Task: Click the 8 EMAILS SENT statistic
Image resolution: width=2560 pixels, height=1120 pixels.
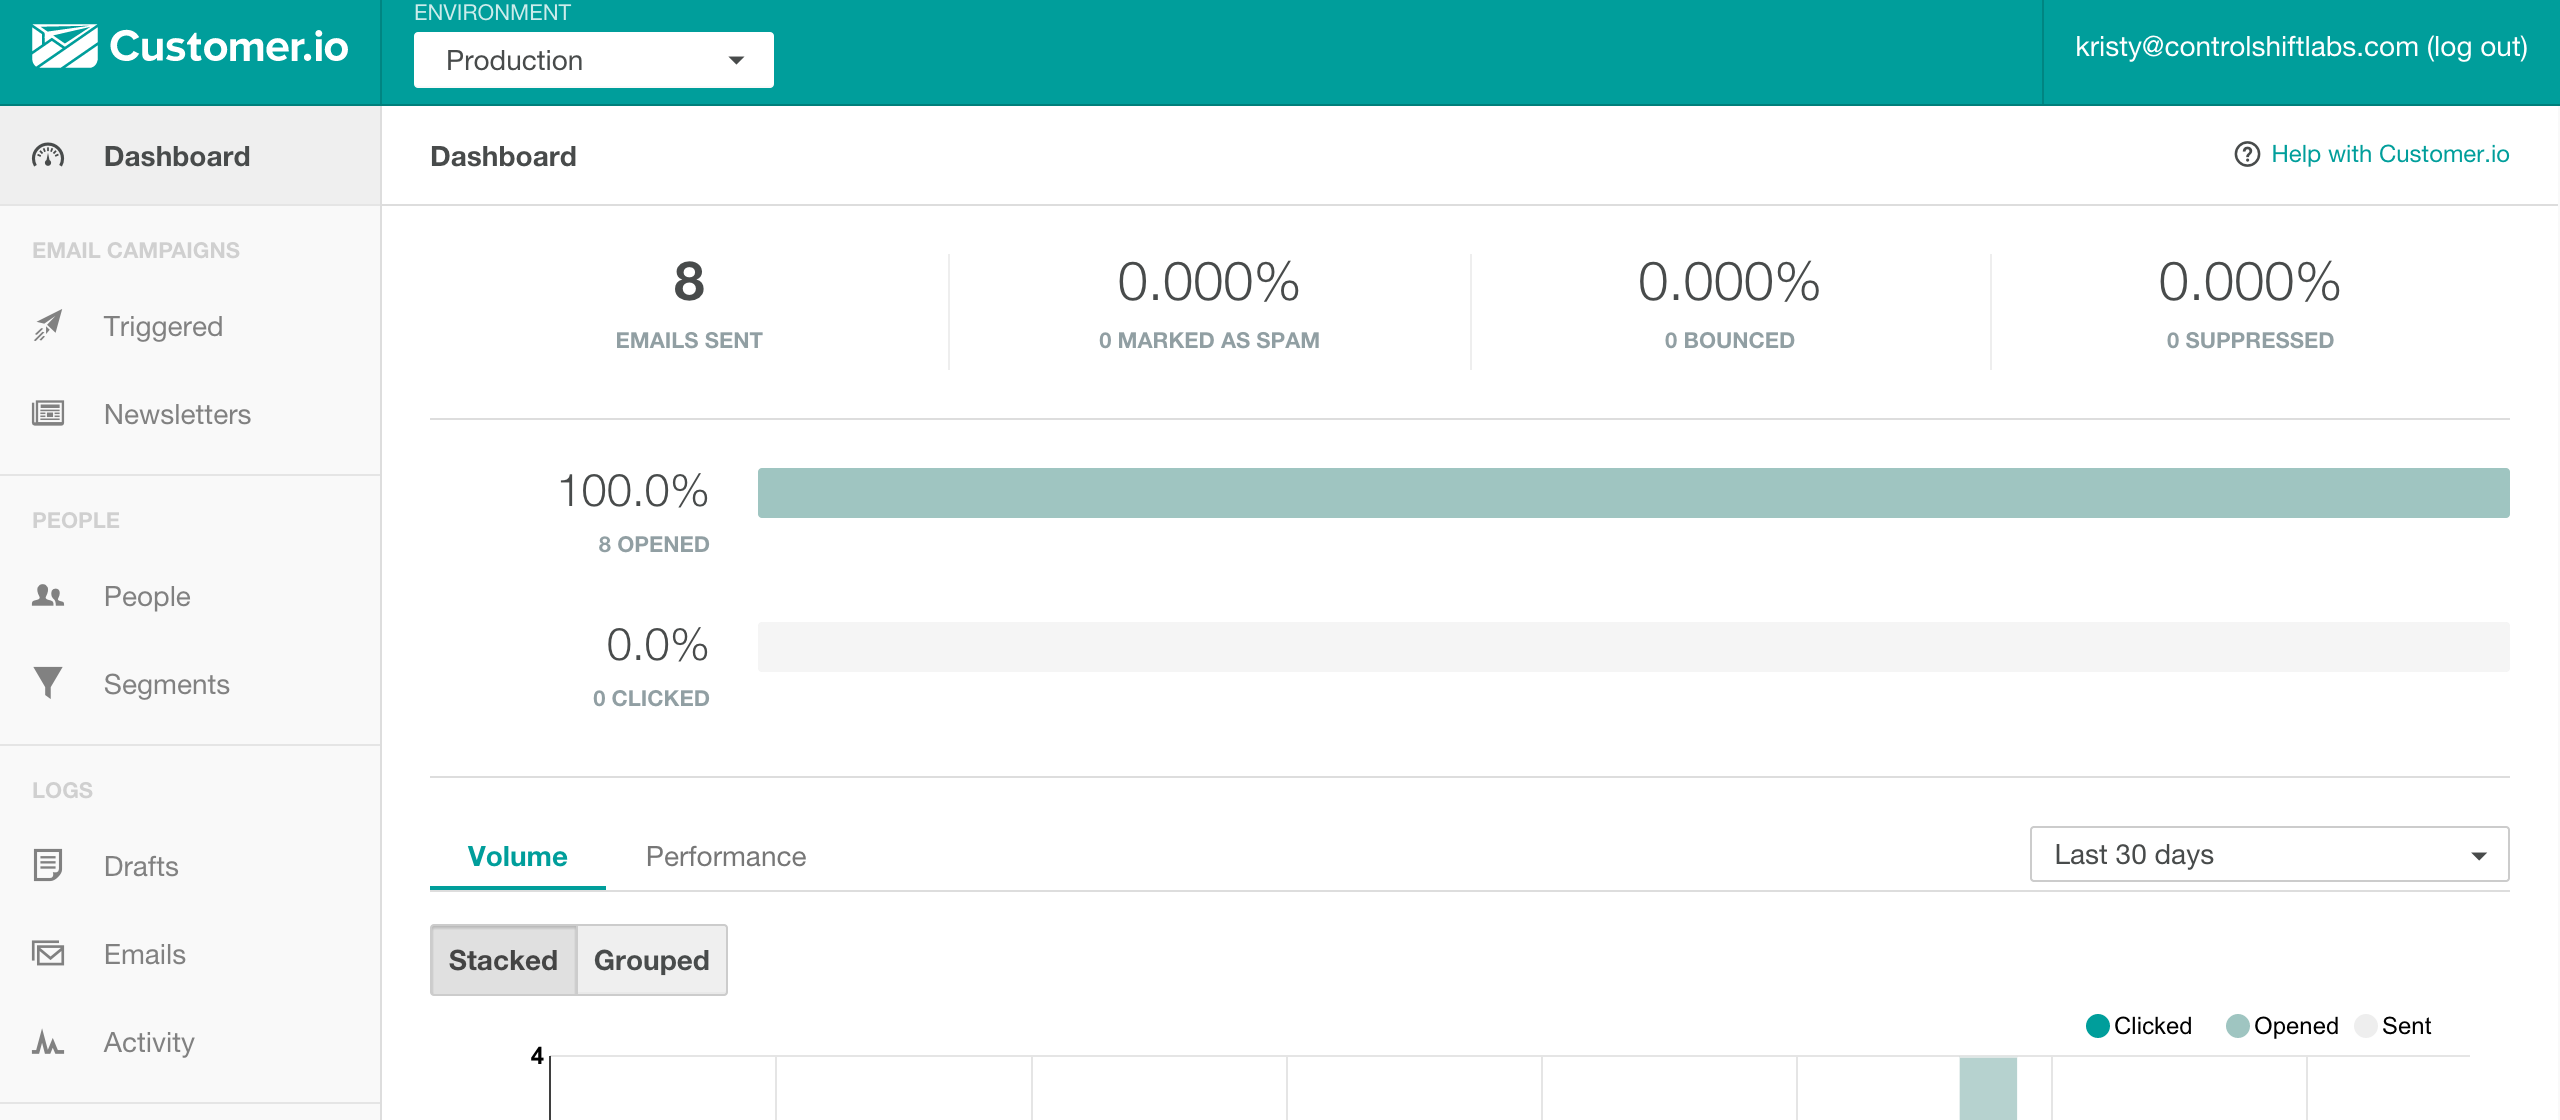Action: tap(689, 304)
